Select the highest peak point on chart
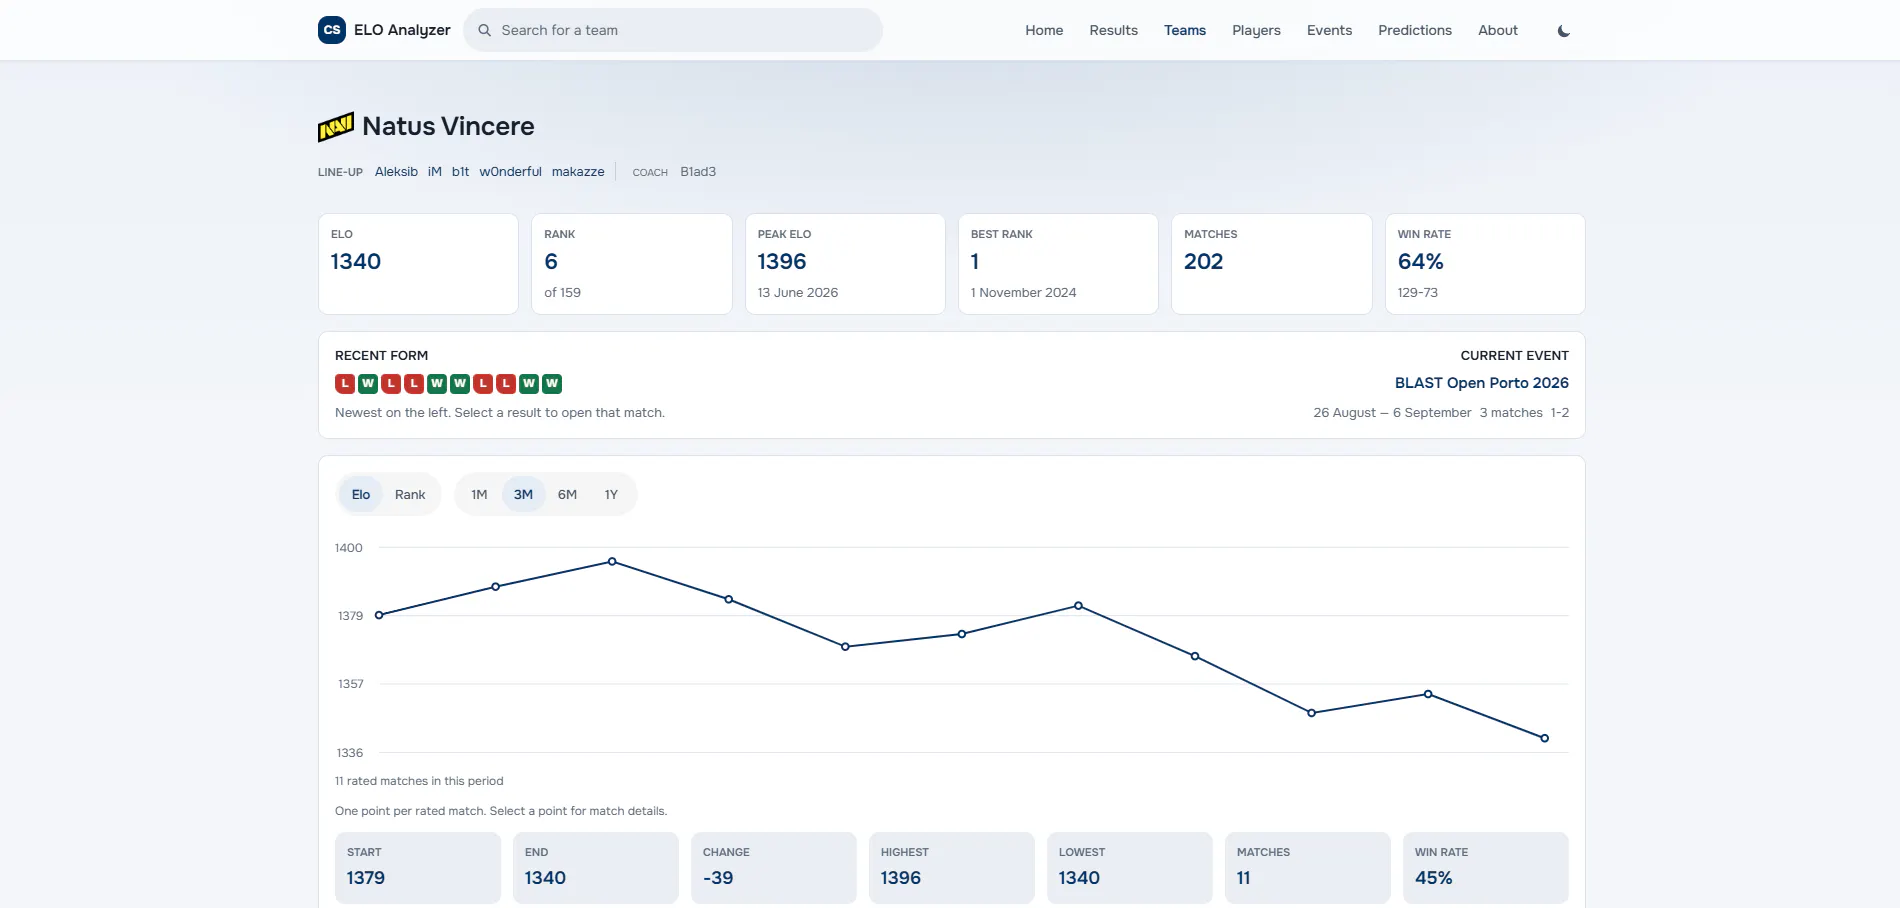 (612, 562)
